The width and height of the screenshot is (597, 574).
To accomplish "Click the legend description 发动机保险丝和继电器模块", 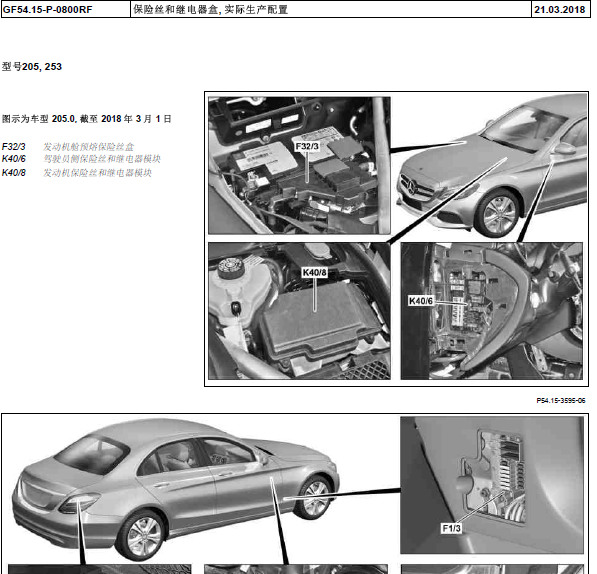I will pos(97,173).
